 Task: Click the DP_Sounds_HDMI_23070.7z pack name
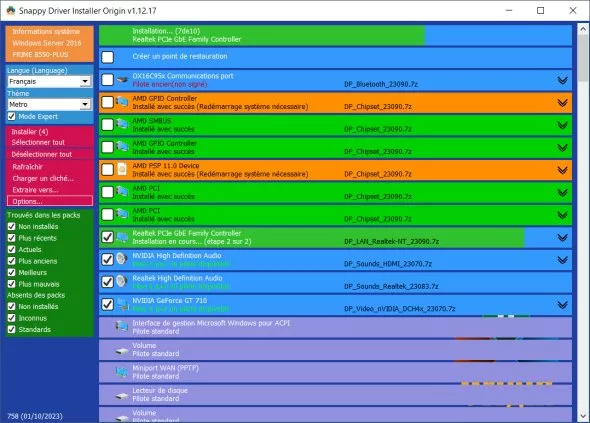(x=388, y=264)
